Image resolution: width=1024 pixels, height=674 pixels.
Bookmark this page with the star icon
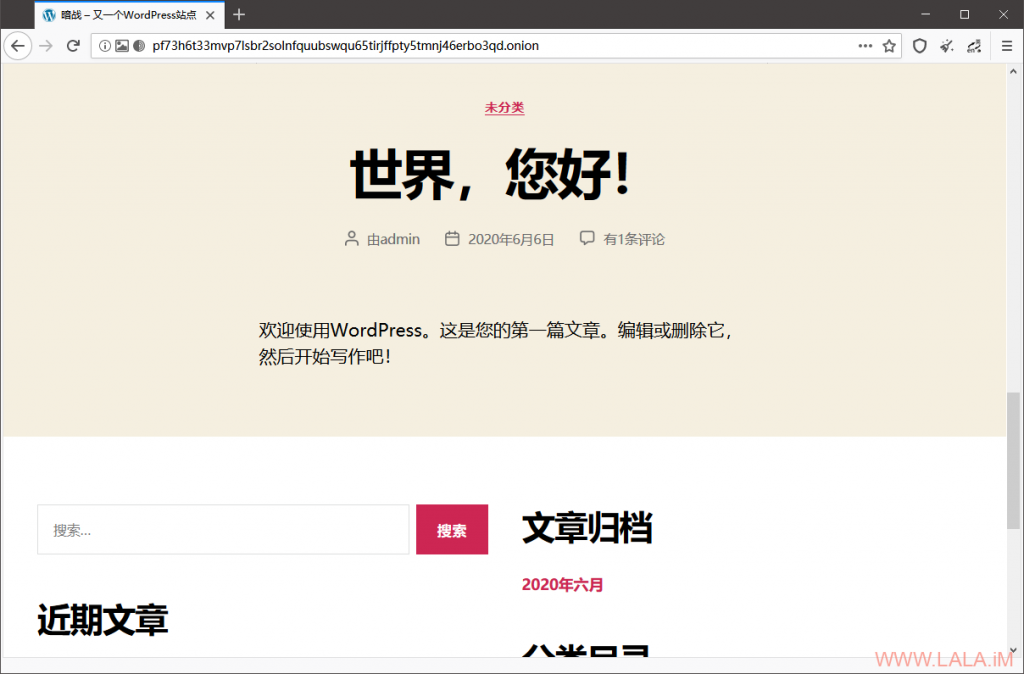click(x=889, y=46)
